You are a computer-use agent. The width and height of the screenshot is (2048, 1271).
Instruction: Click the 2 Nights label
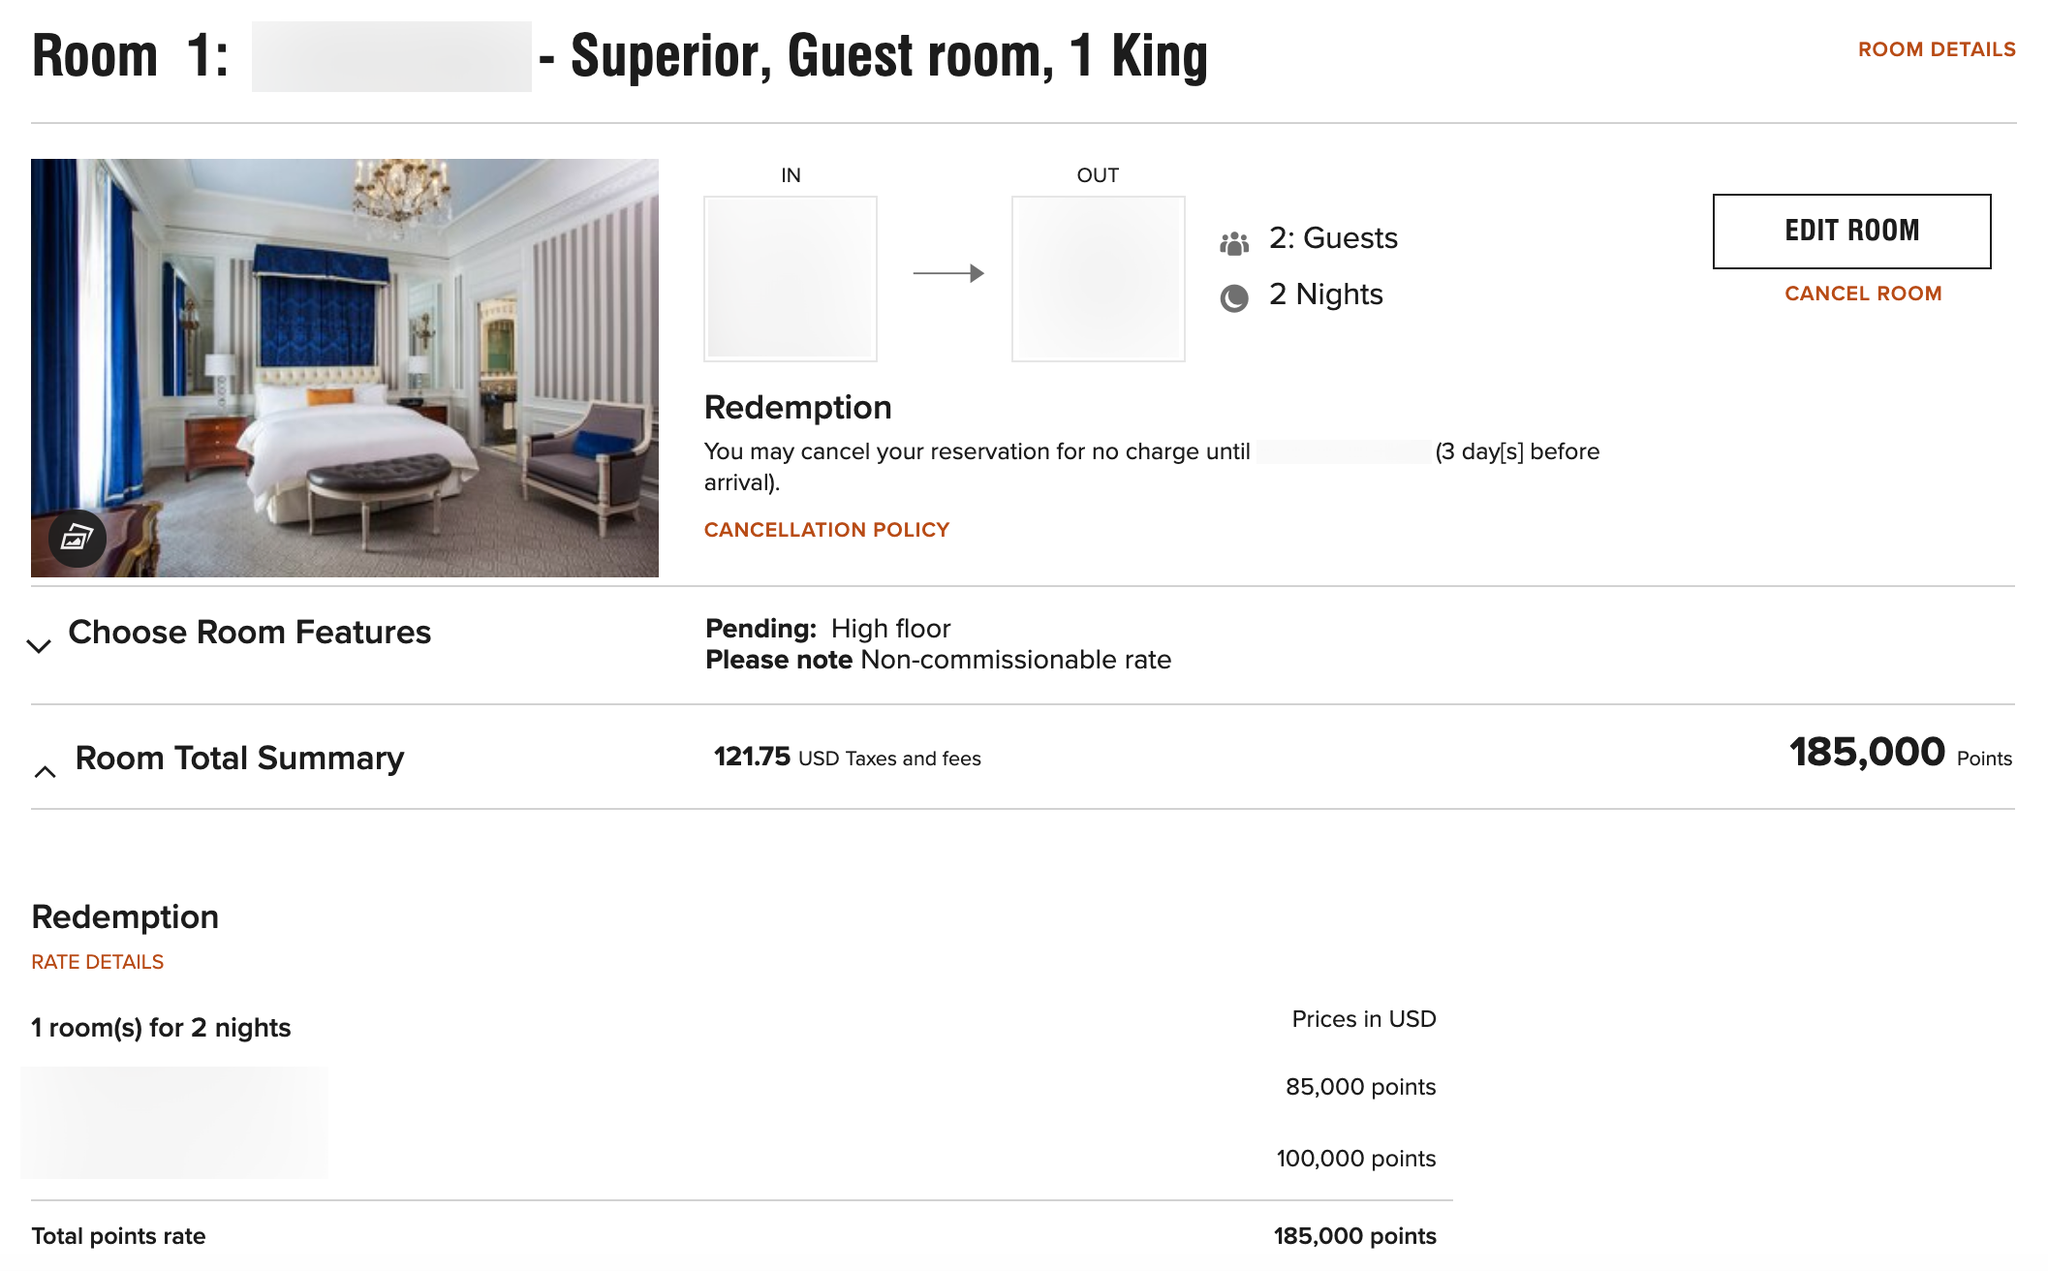point(1324,294)
